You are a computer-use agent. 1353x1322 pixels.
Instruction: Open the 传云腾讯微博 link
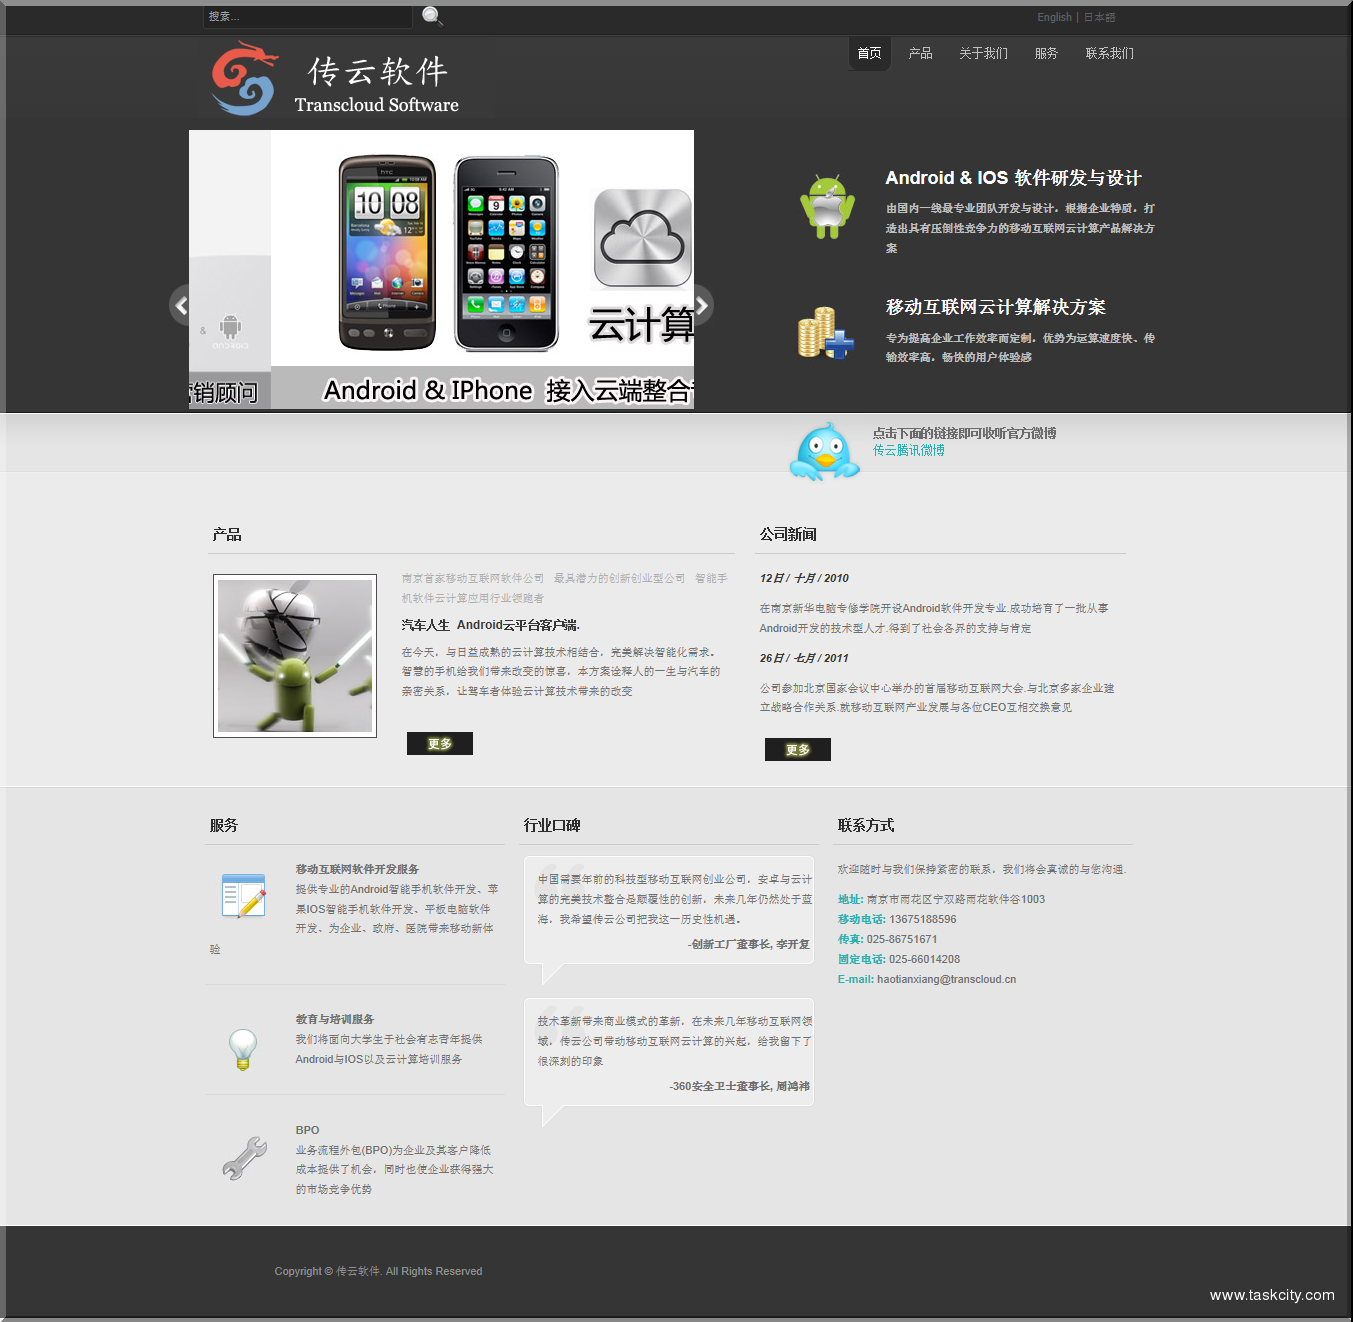[x=909, y=450]
